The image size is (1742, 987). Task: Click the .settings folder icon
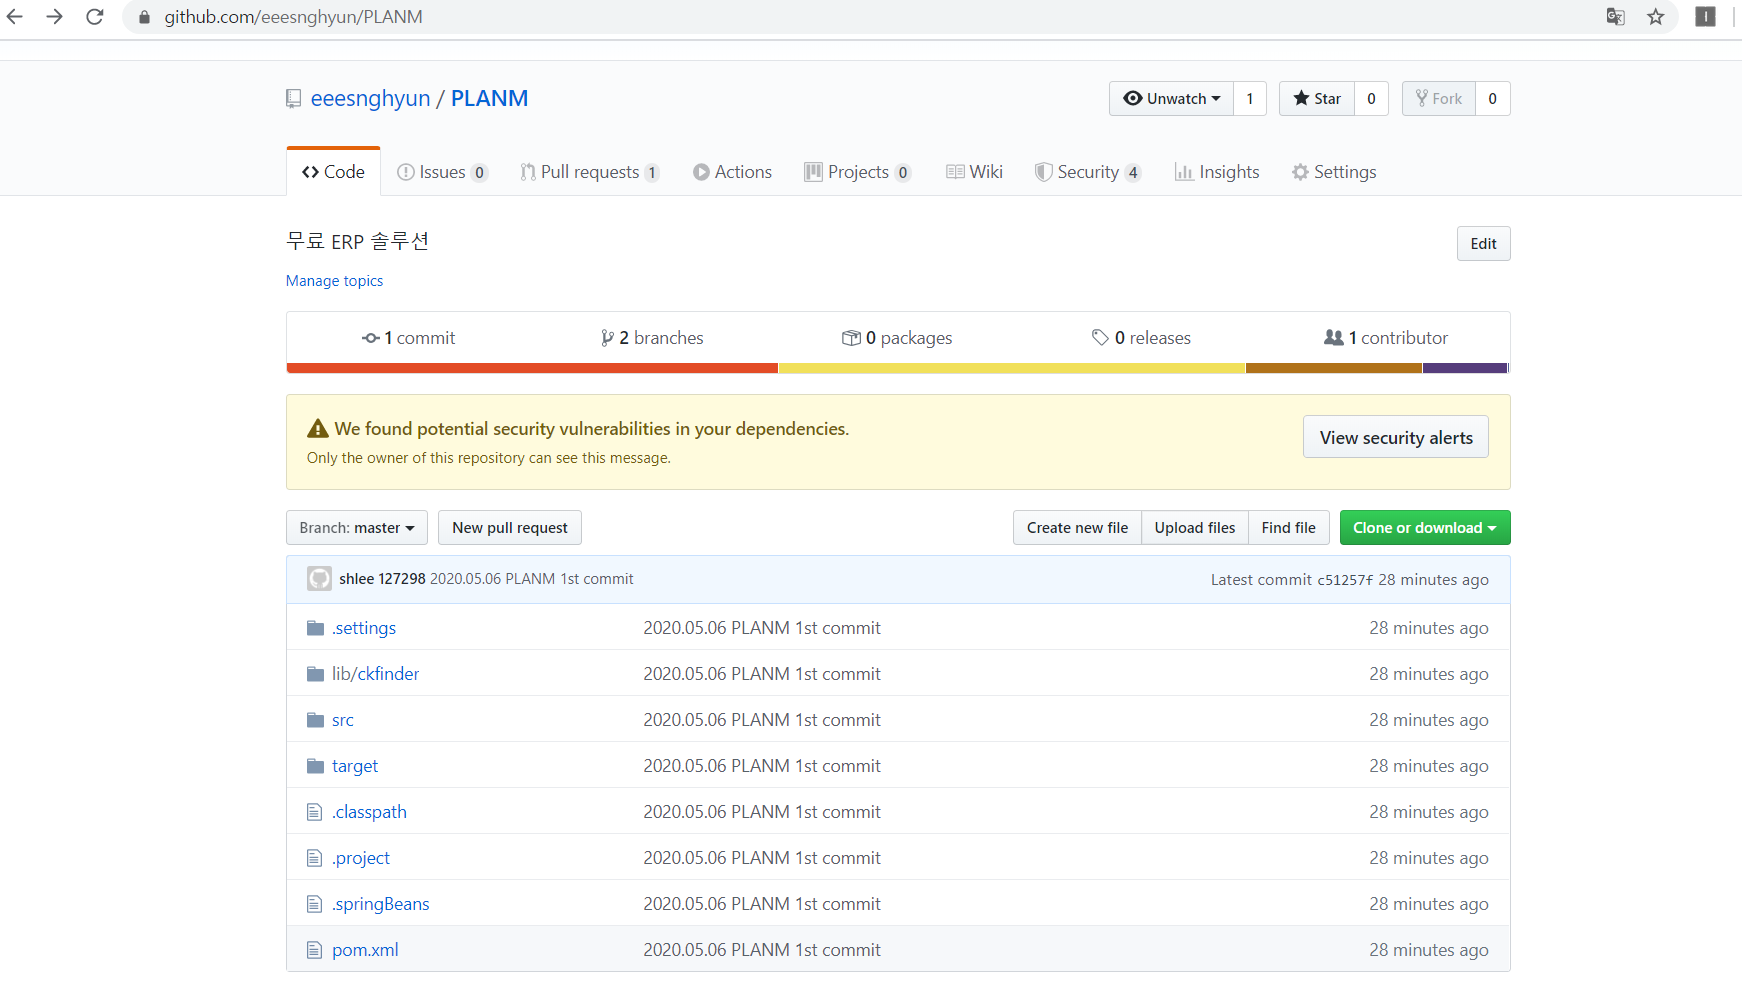(x=315, y=628)
